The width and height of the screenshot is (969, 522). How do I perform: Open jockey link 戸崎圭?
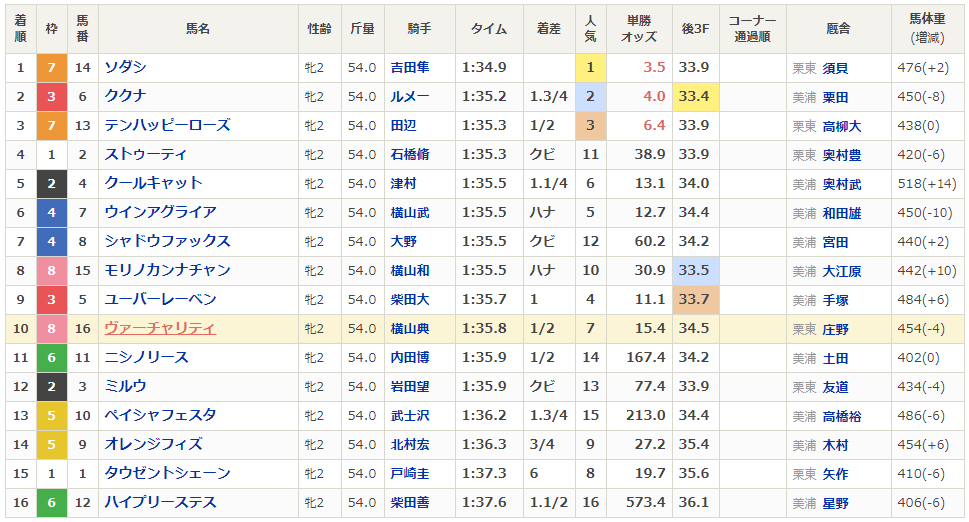click(410, 474)
